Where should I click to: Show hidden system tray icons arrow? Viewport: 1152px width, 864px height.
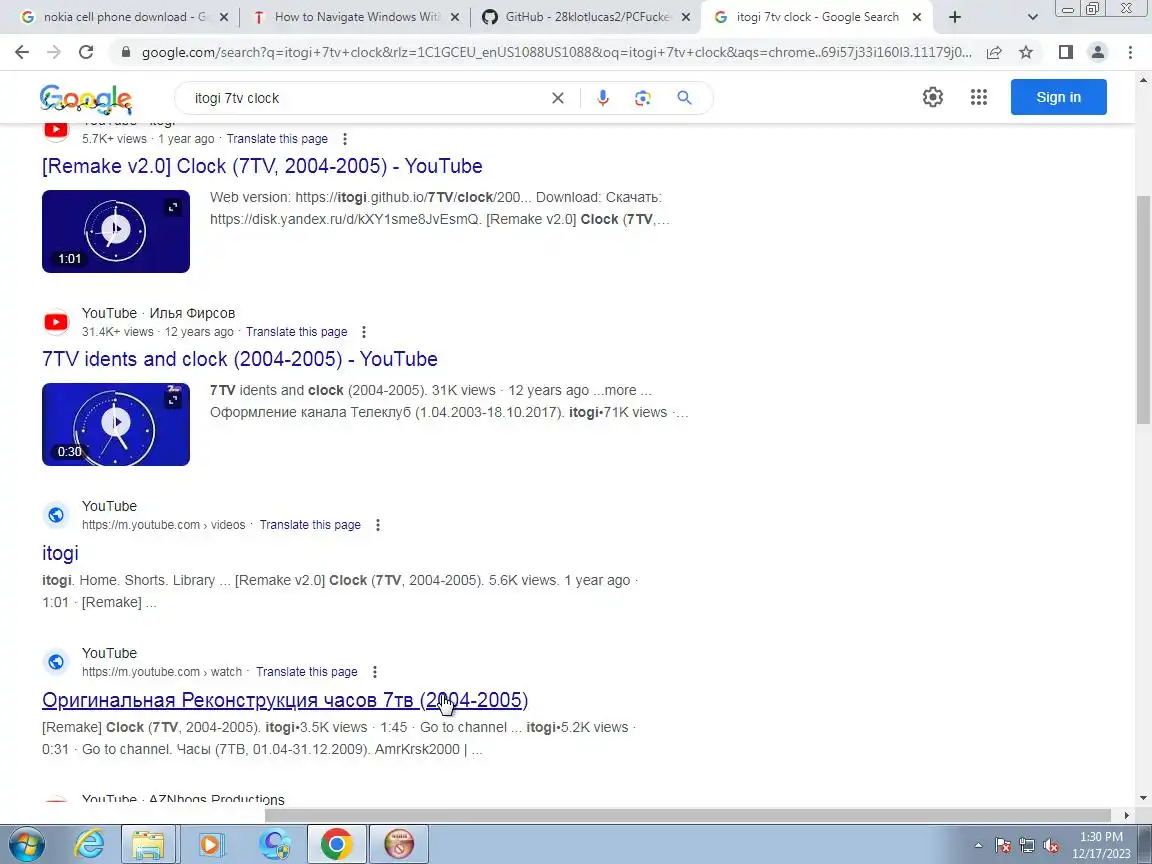click(x=979, y=846)
